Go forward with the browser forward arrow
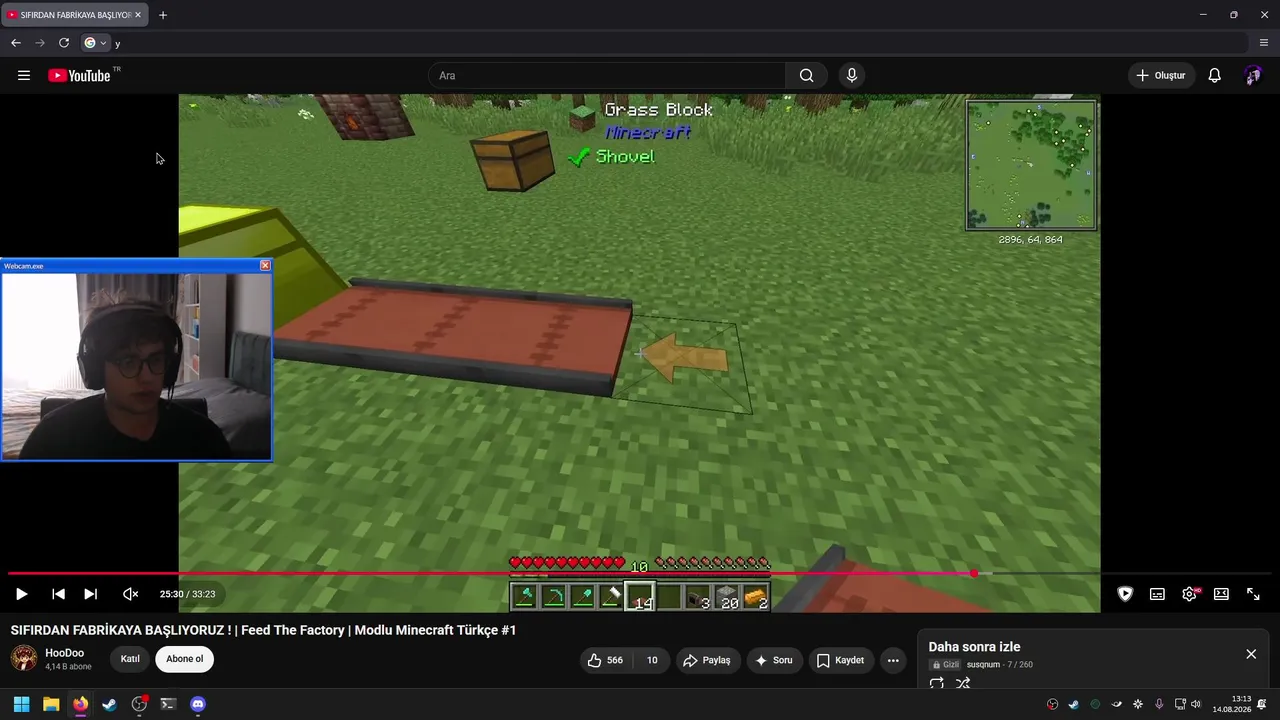 (40, 43)
